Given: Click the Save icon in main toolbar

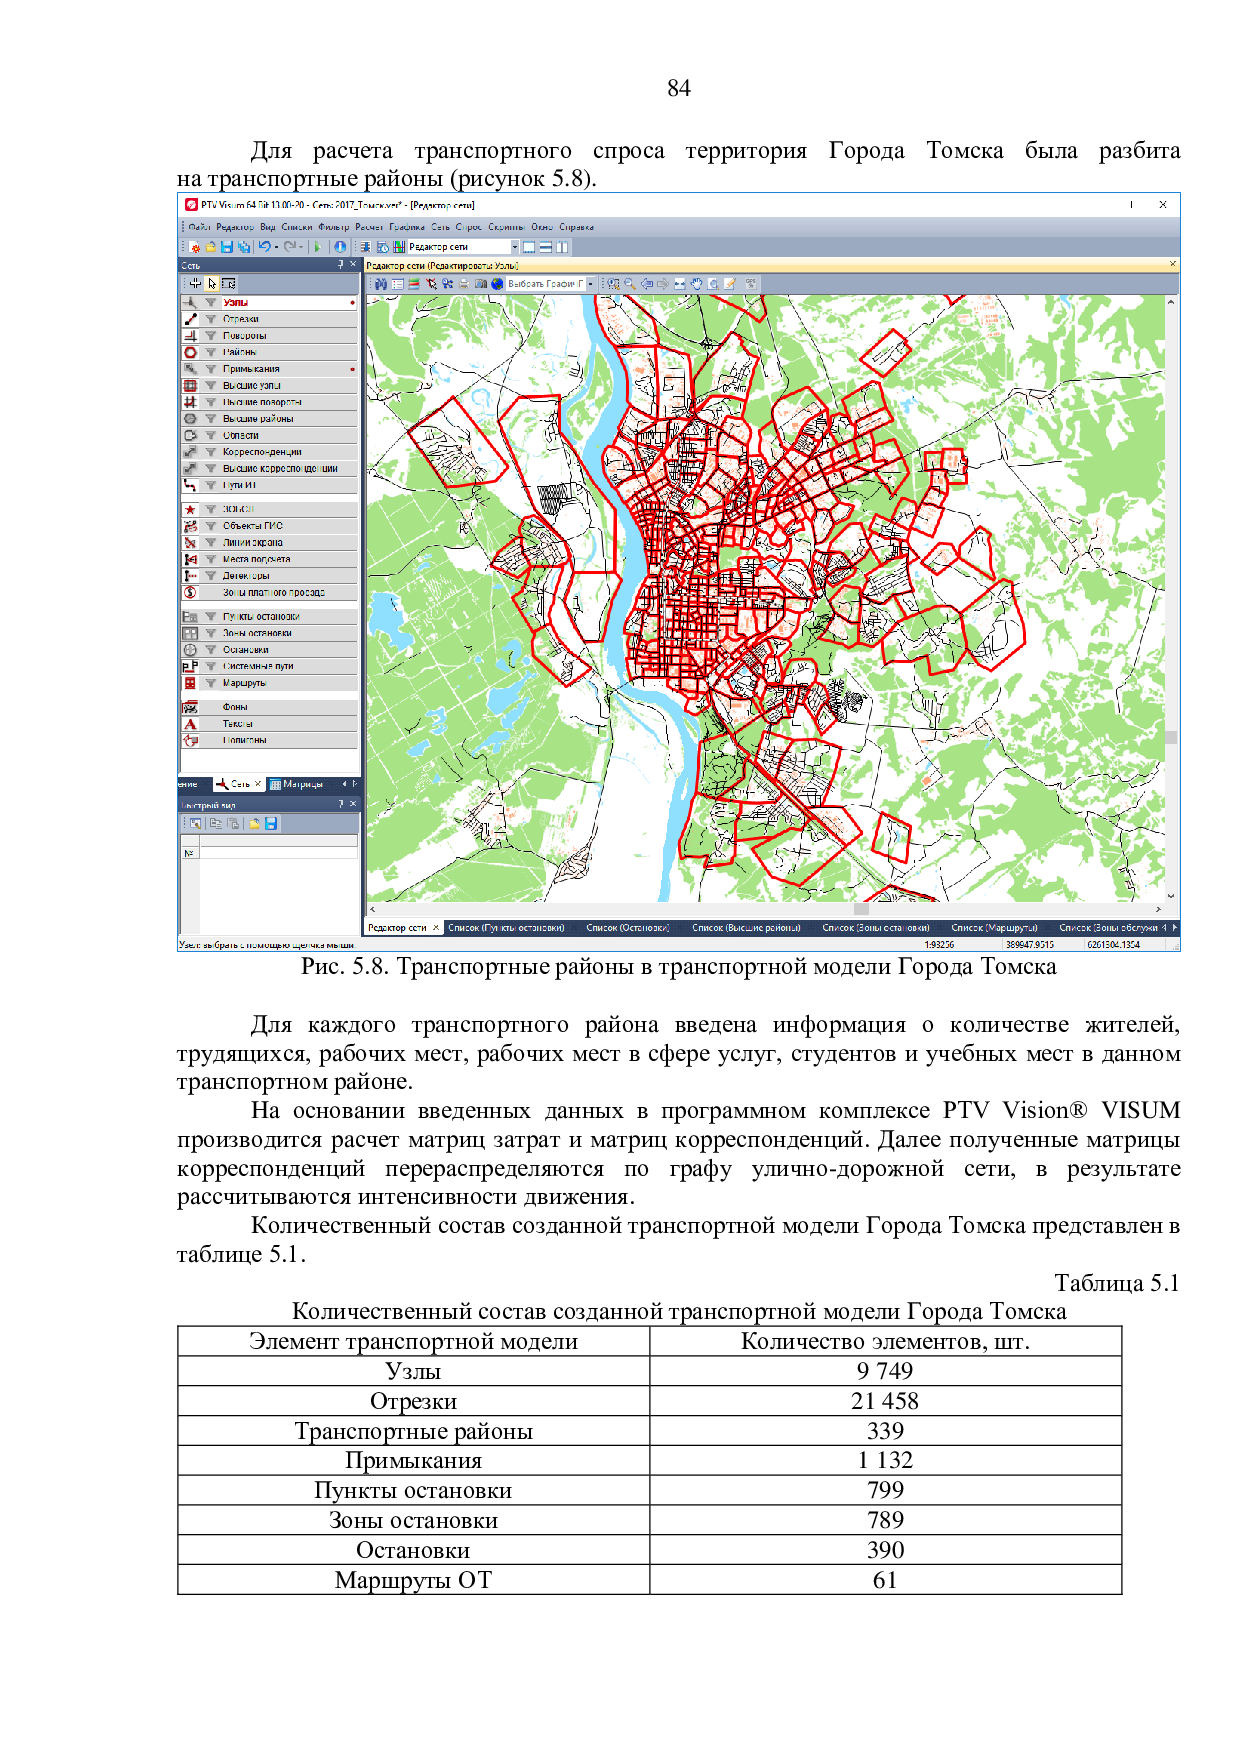Looking at the screenshot, I should click(x=227, y=247).
